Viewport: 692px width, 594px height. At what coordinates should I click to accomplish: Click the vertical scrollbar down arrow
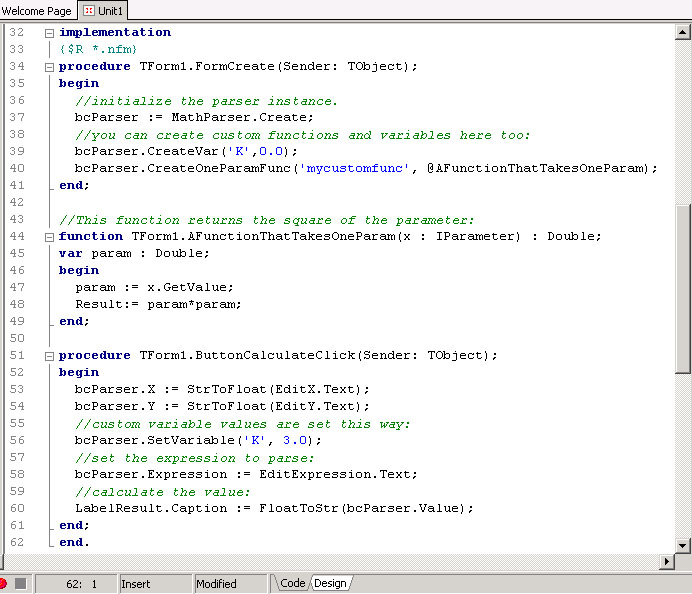(683, 546)
